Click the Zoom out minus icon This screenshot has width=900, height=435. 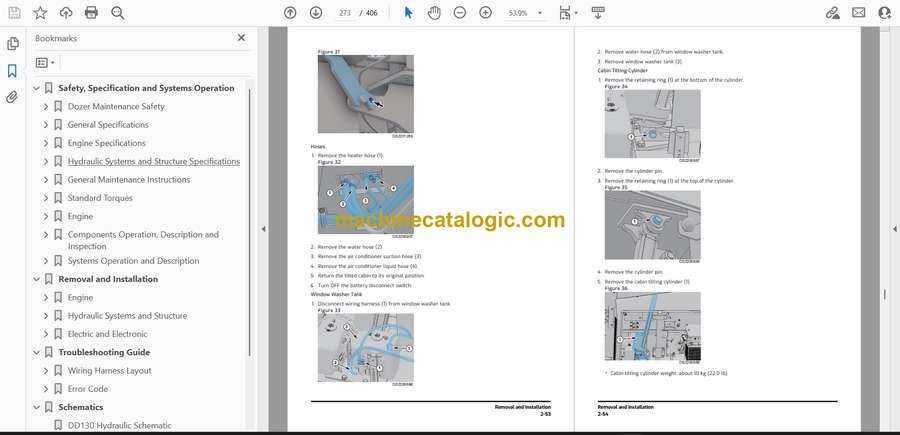pyautogui.click(x=459, y=13)
